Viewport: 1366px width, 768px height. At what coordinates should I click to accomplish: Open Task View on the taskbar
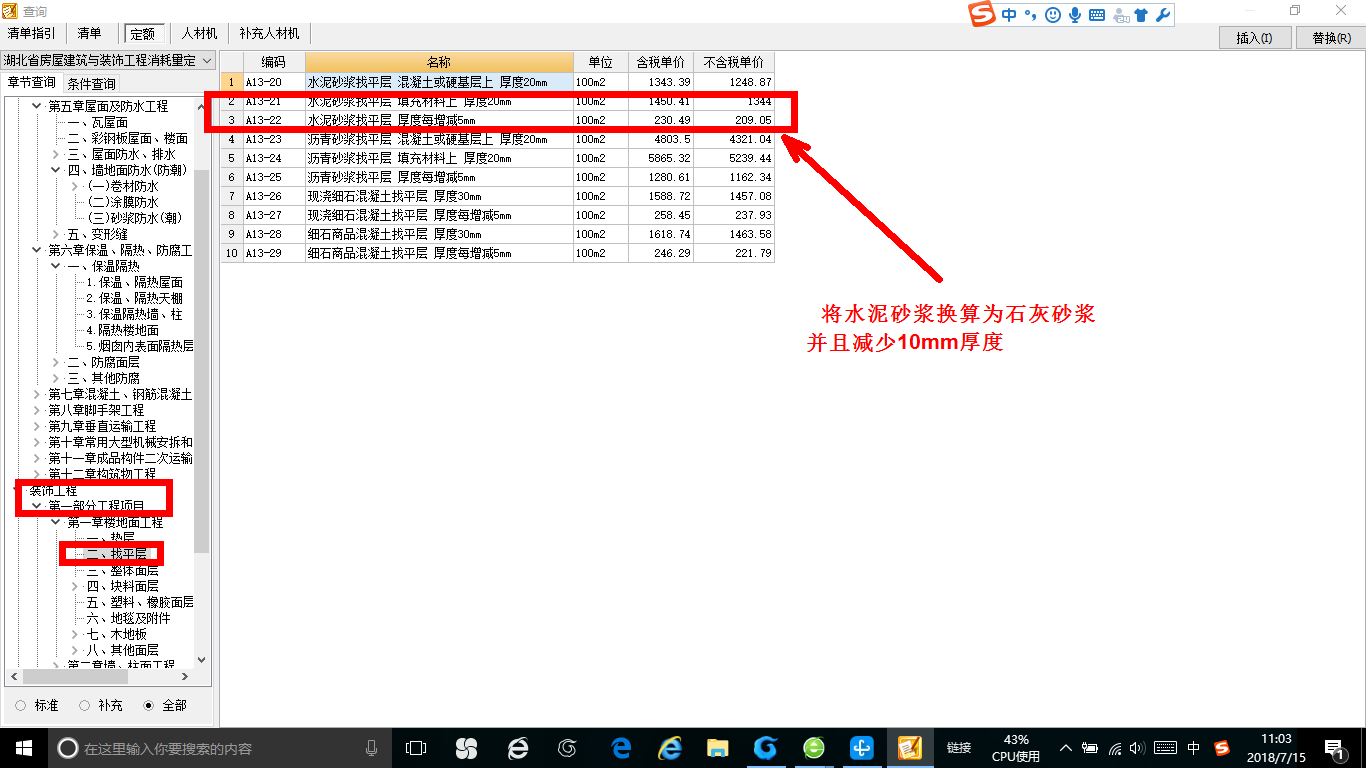pos(416,748)
